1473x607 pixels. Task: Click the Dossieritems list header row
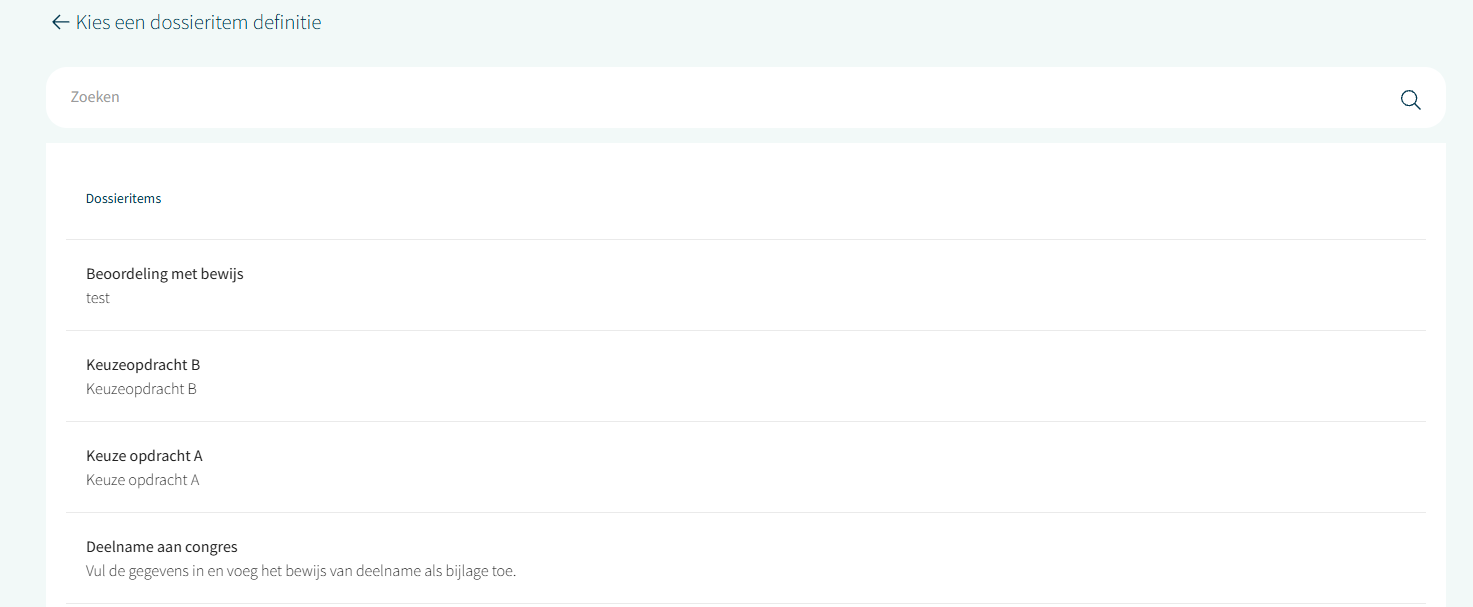click(x=746, y=198)
